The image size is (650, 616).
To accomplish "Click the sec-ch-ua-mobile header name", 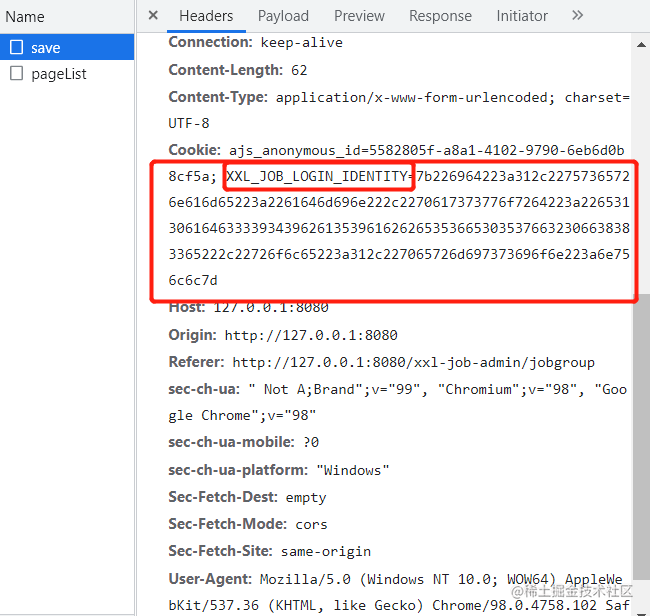I will pyautogui.click(x=231, y=442).
